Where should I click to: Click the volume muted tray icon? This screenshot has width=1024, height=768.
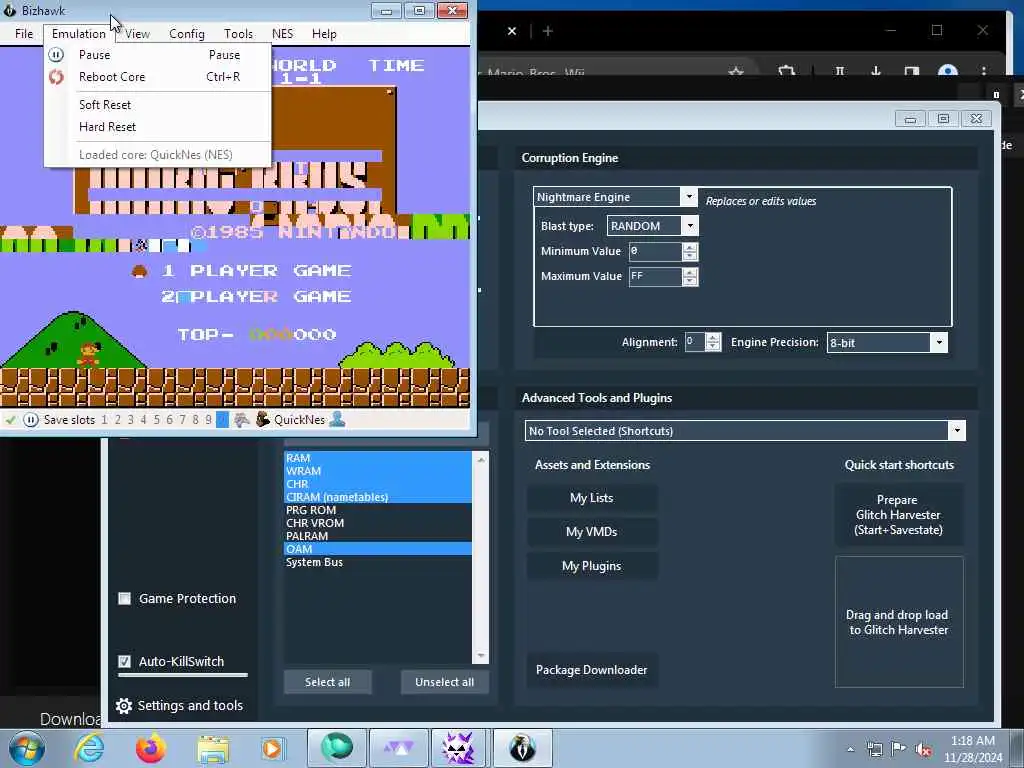pyautogui.click(x=923, y=750)
